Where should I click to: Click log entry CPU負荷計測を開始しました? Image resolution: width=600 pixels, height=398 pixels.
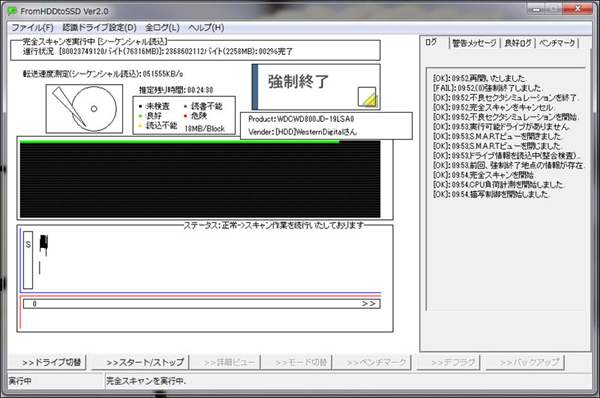(x=499, y=184)
